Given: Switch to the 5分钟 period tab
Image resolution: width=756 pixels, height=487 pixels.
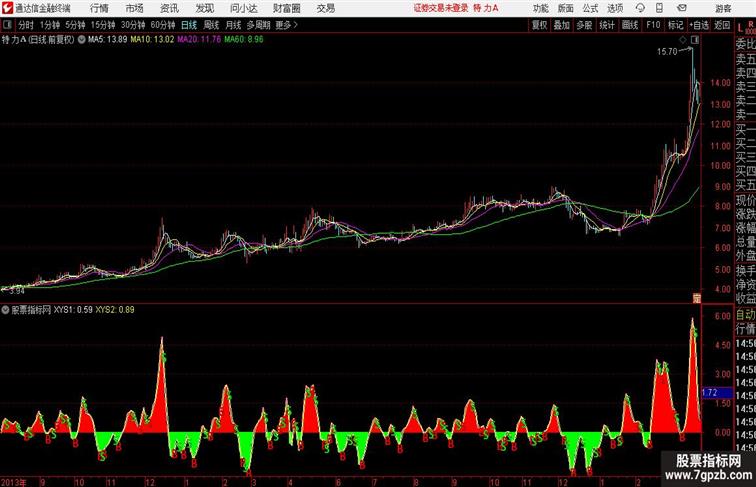Looking at the screenshot, I should pyautogui.click(x=75, y=25).
